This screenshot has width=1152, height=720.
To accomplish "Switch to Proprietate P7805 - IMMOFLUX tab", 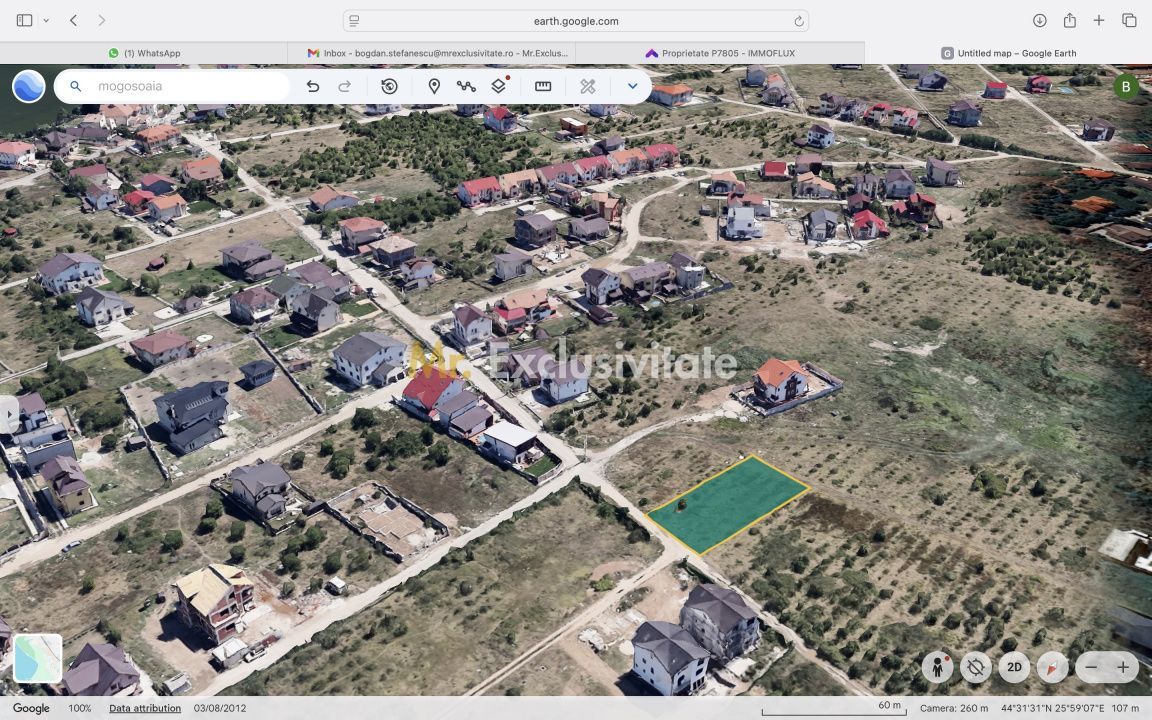I will point(720,53).
